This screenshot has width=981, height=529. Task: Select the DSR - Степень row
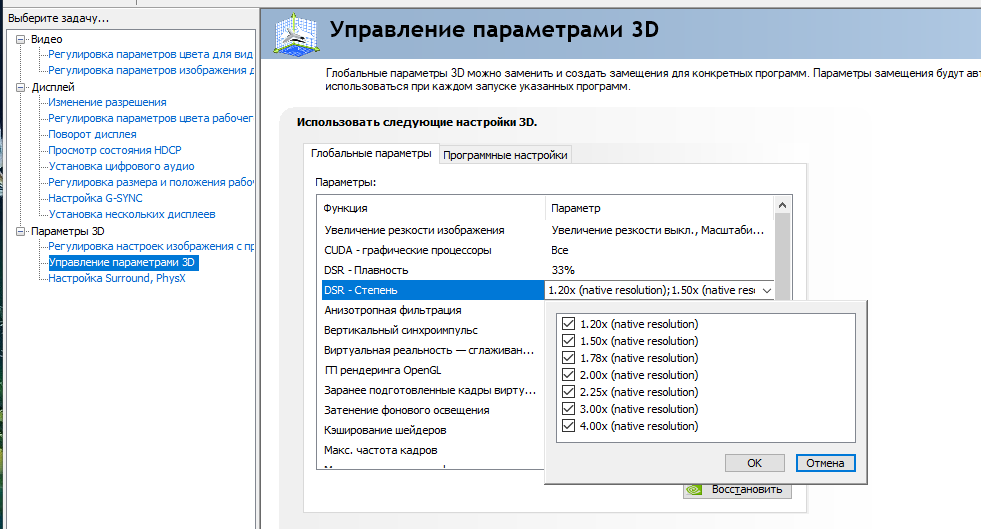pyautogui.click(x=433, y=290)
